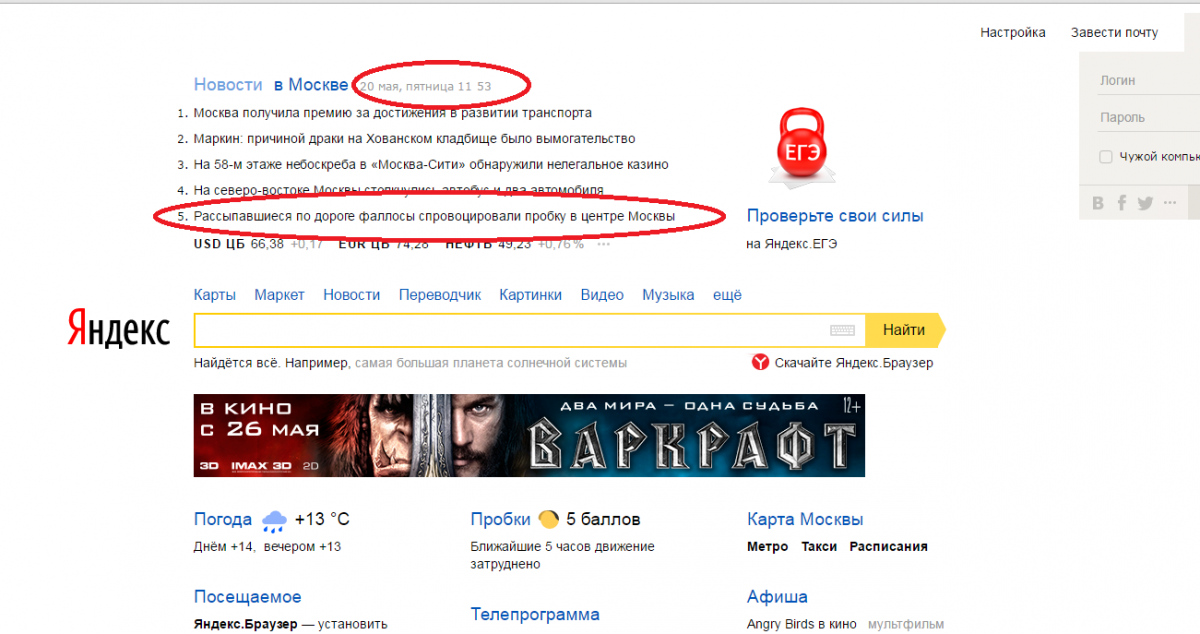This screenshot has height=634, width=1200.
Task: Click inside the Yandex search field
Action: (x=510, y=330)
